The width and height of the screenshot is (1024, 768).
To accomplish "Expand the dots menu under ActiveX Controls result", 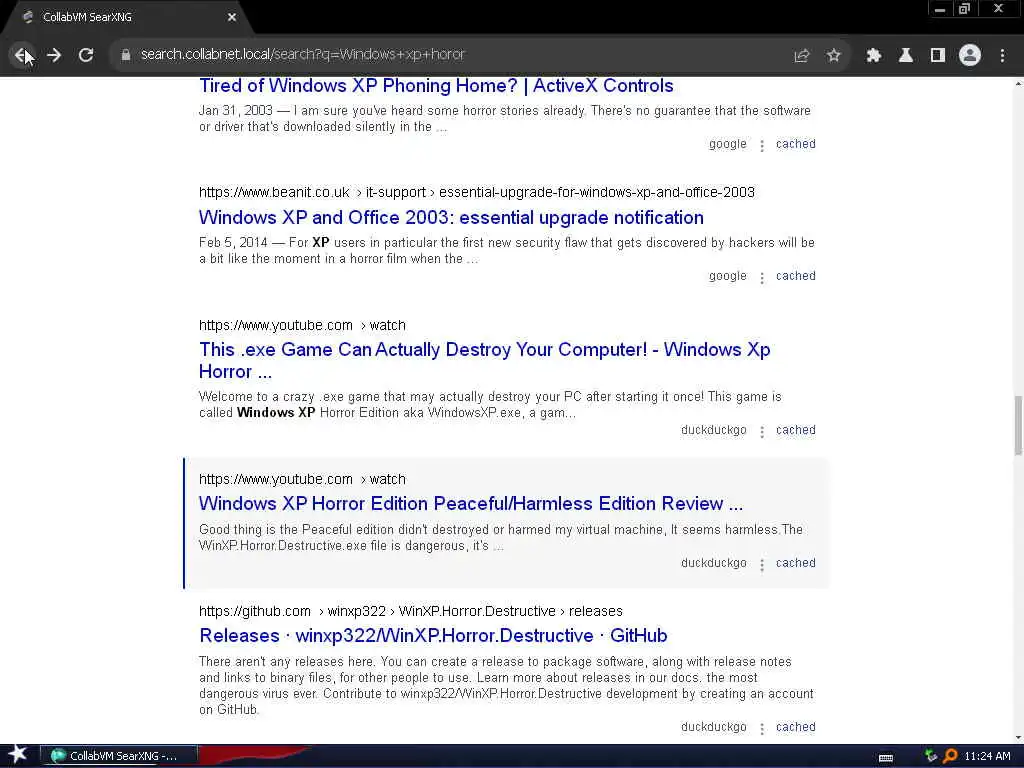I will (761, 146).
